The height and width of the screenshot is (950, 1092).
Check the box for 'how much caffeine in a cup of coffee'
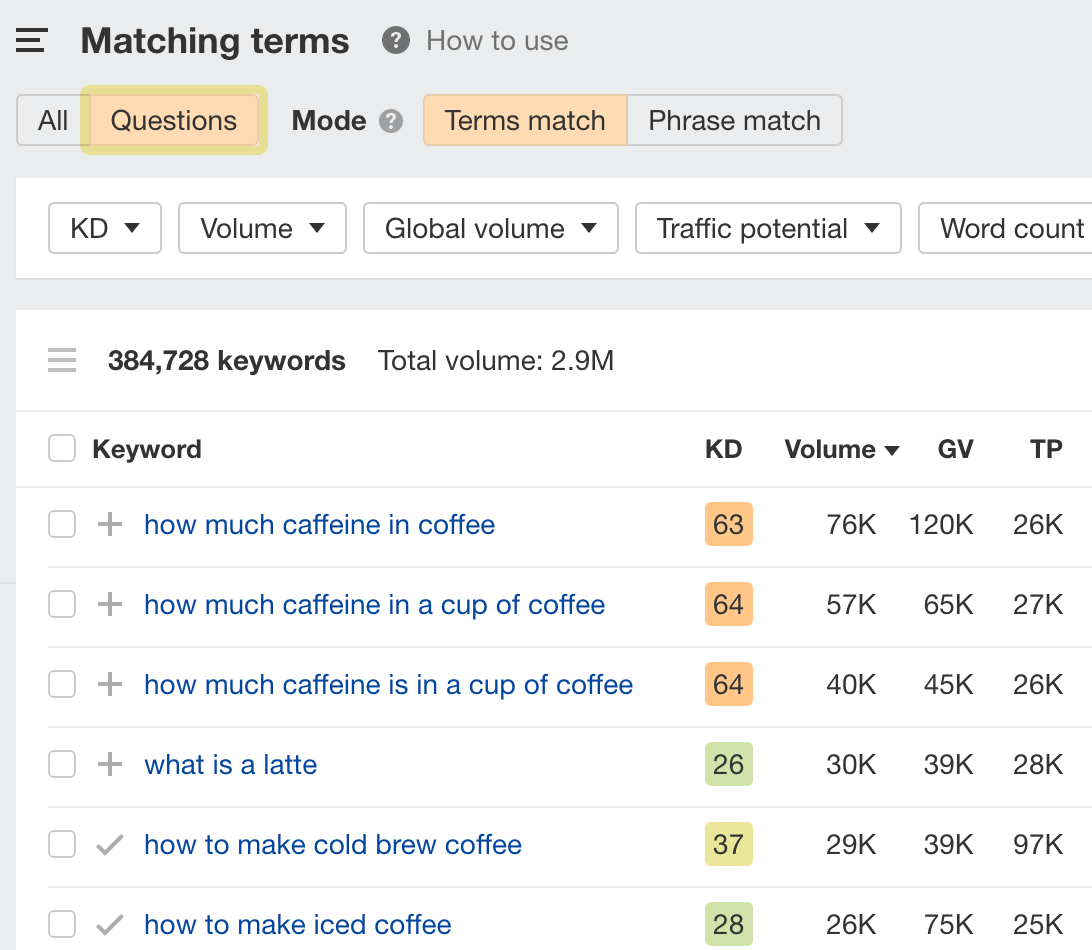tap(62, 605)
